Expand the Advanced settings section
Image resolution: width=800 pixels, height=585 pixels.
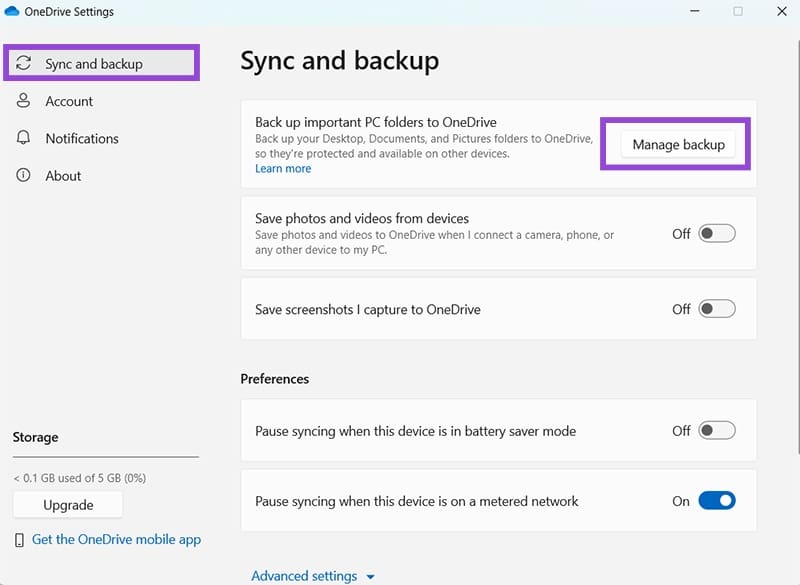pyautogui.click(x=304, y=576)
